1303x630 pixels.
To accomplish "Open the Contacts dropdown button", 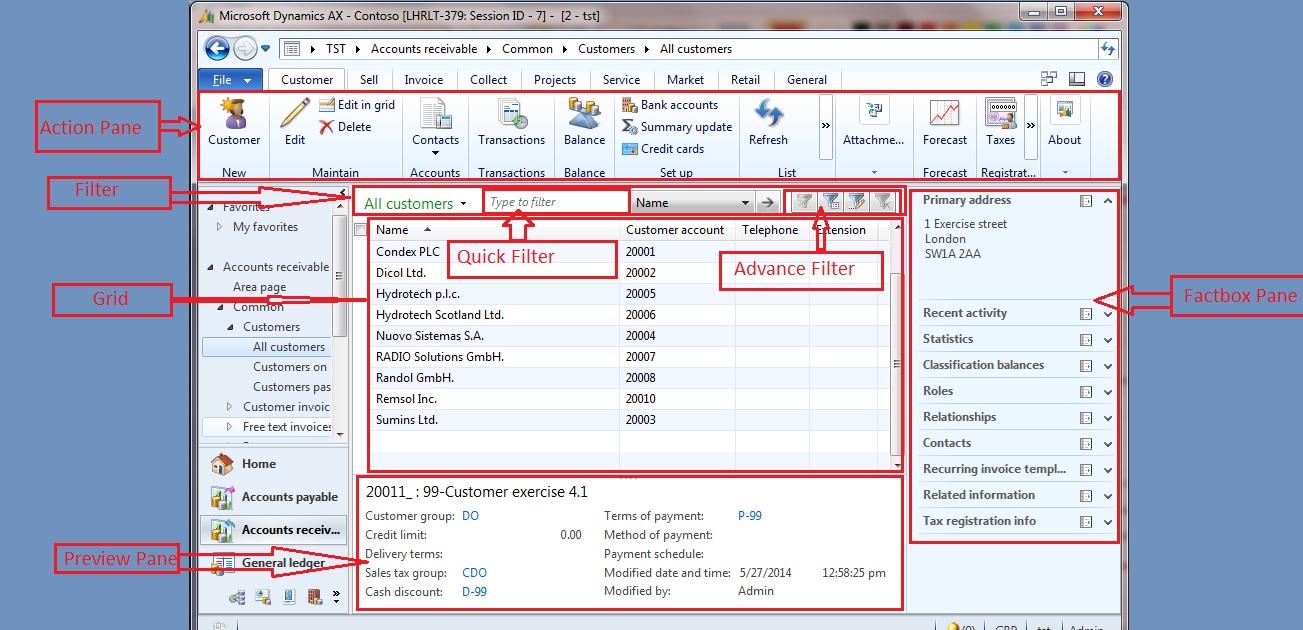I will tap(435, 127).
